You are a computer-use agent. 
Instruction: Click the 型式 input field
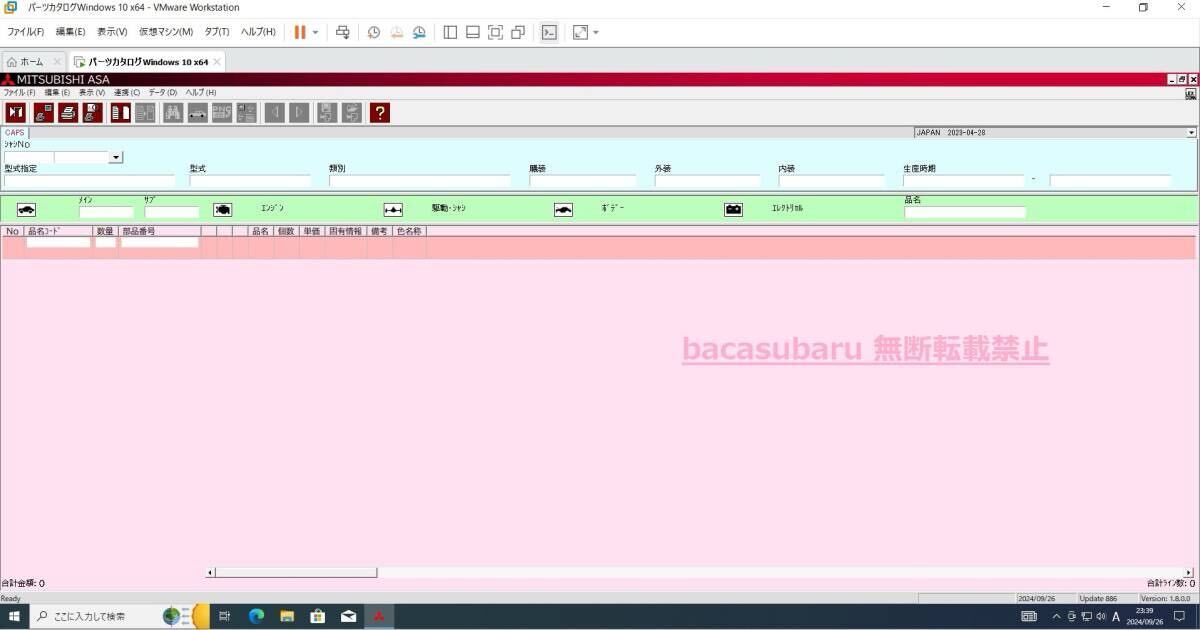tap(250, 181)
